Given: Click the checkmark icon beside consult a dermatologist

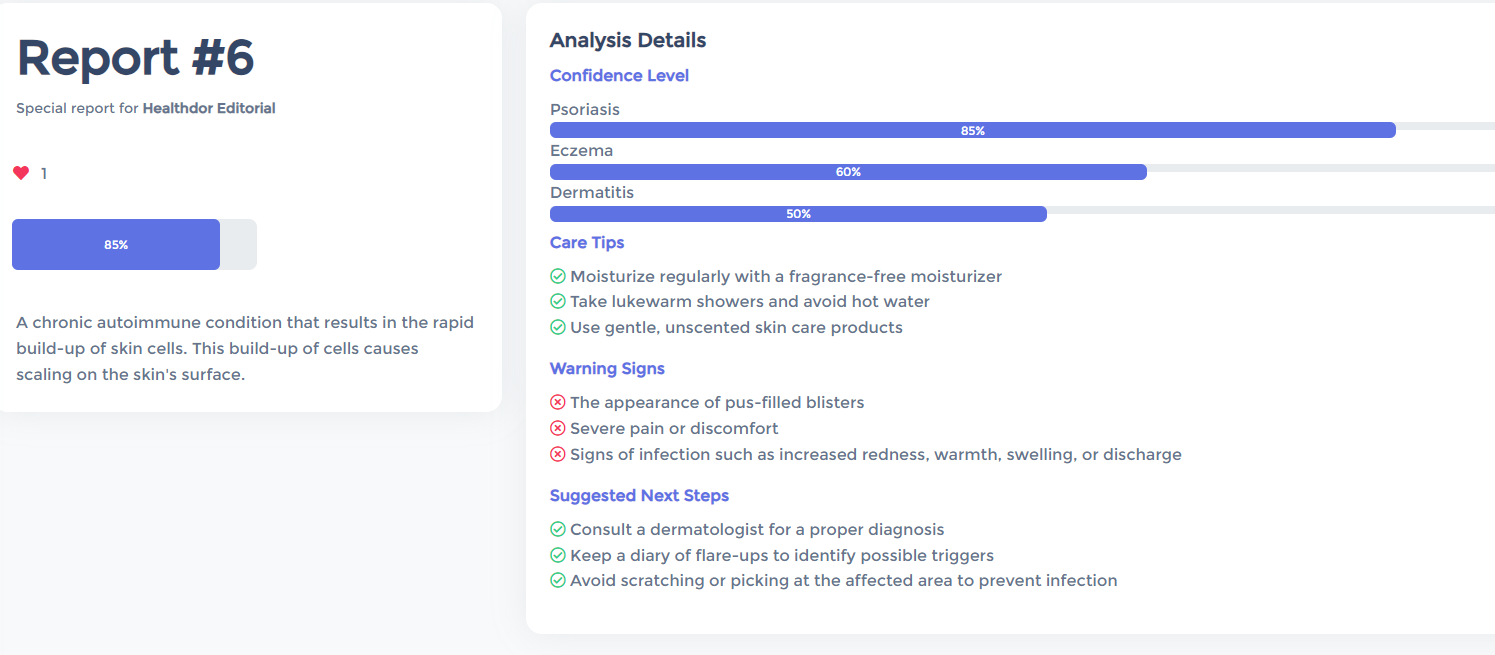Looking at the screenshot, I should 558,529.
